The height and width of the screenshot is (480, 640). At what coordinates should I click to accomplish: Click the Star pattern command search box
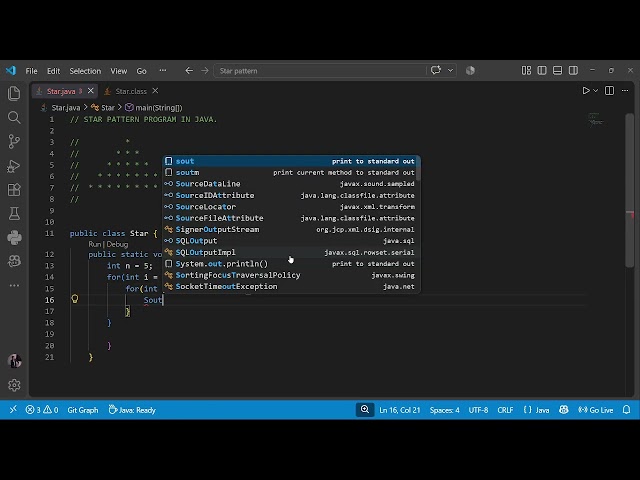pos(320,71)
